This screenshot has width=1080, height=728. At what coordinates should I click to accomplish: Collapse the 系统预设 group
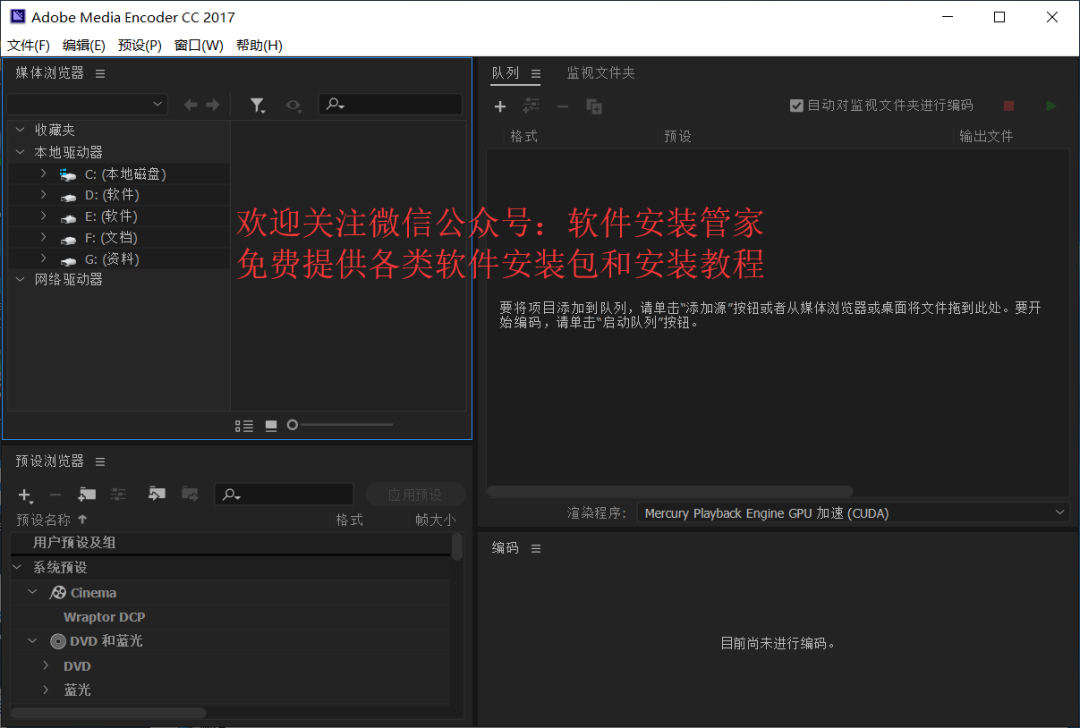pos(19,567)
